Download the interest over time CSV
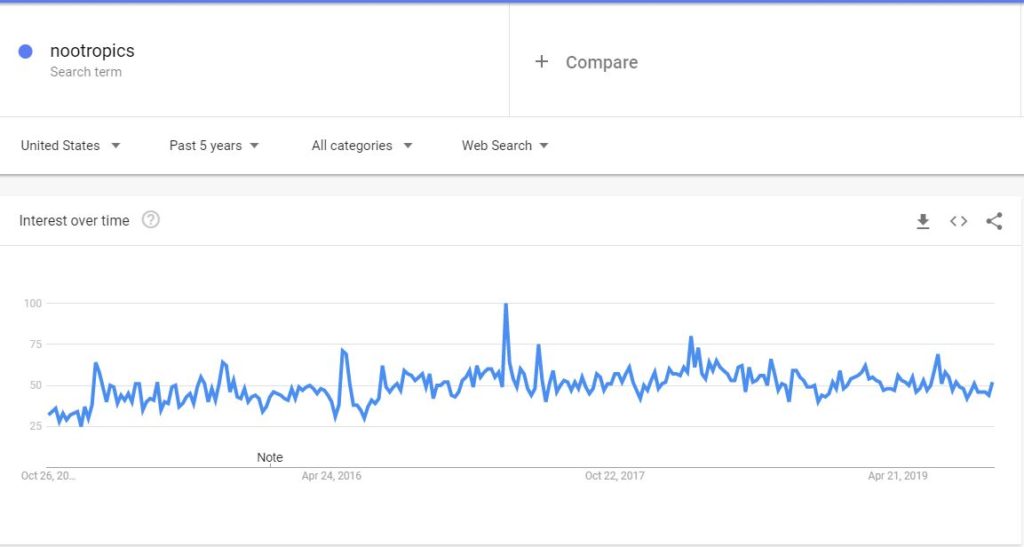1024x547 pixels. click(922, 221)
